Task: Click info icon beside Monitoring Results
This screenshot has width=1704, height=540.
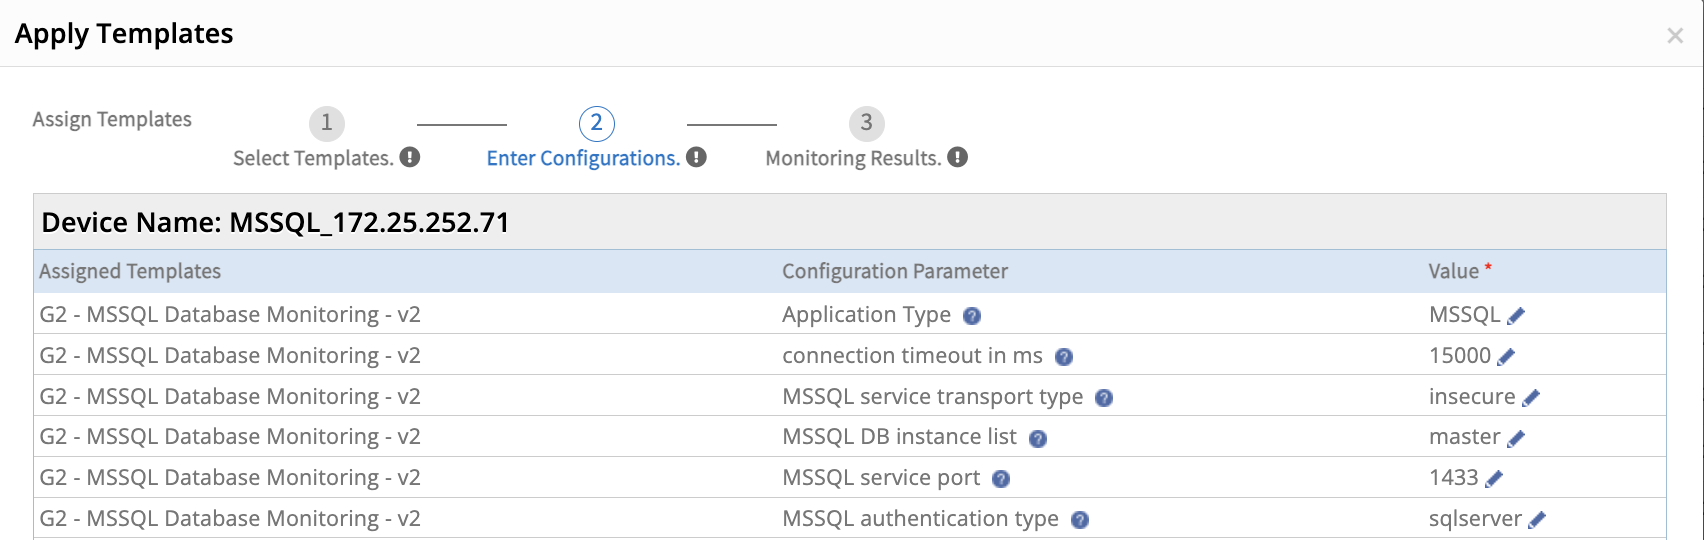Action: click(x=958, y=157)
